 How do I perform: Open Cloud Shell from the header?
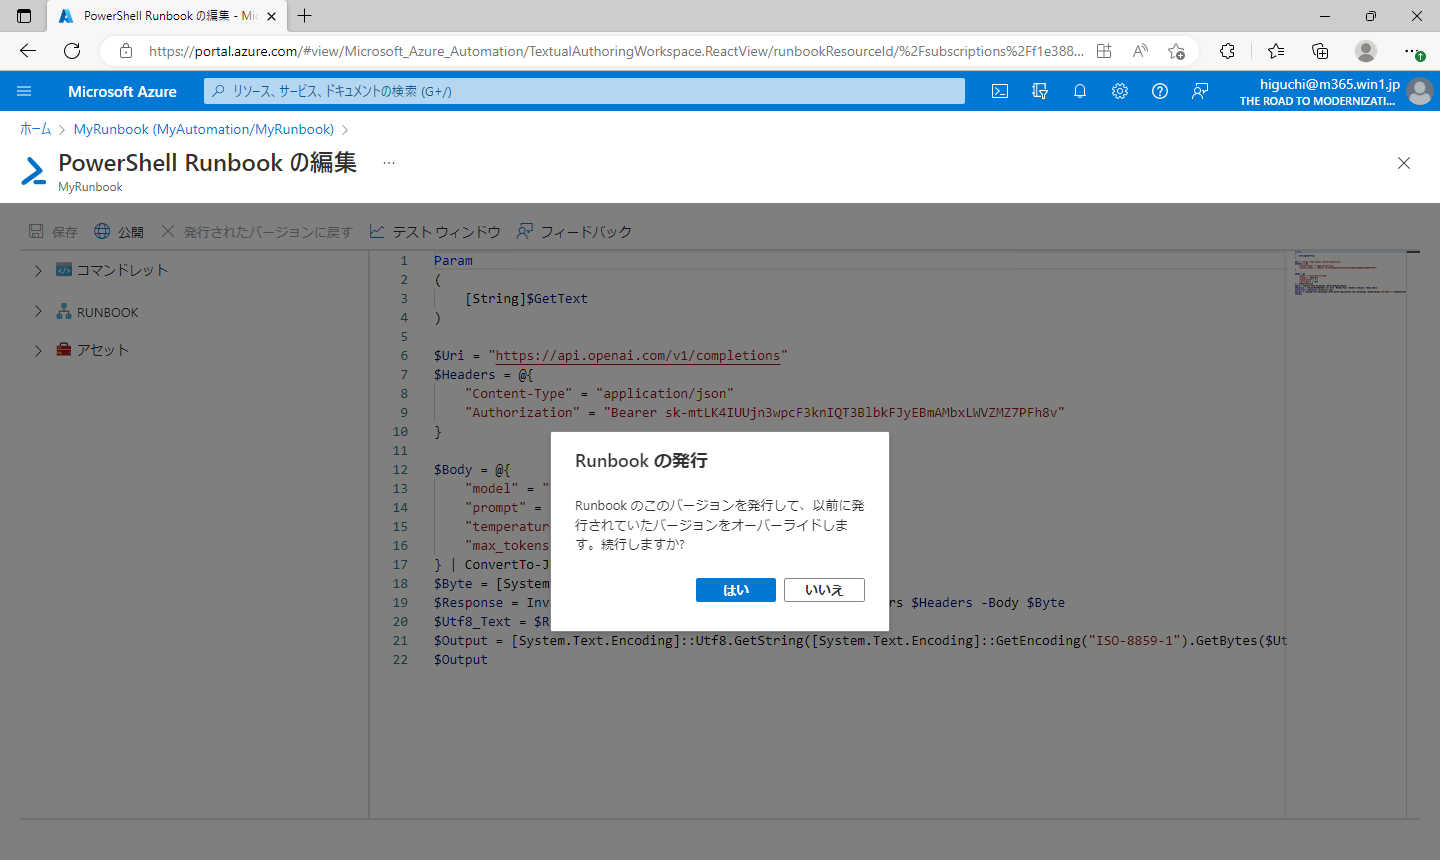(1000, 91)
